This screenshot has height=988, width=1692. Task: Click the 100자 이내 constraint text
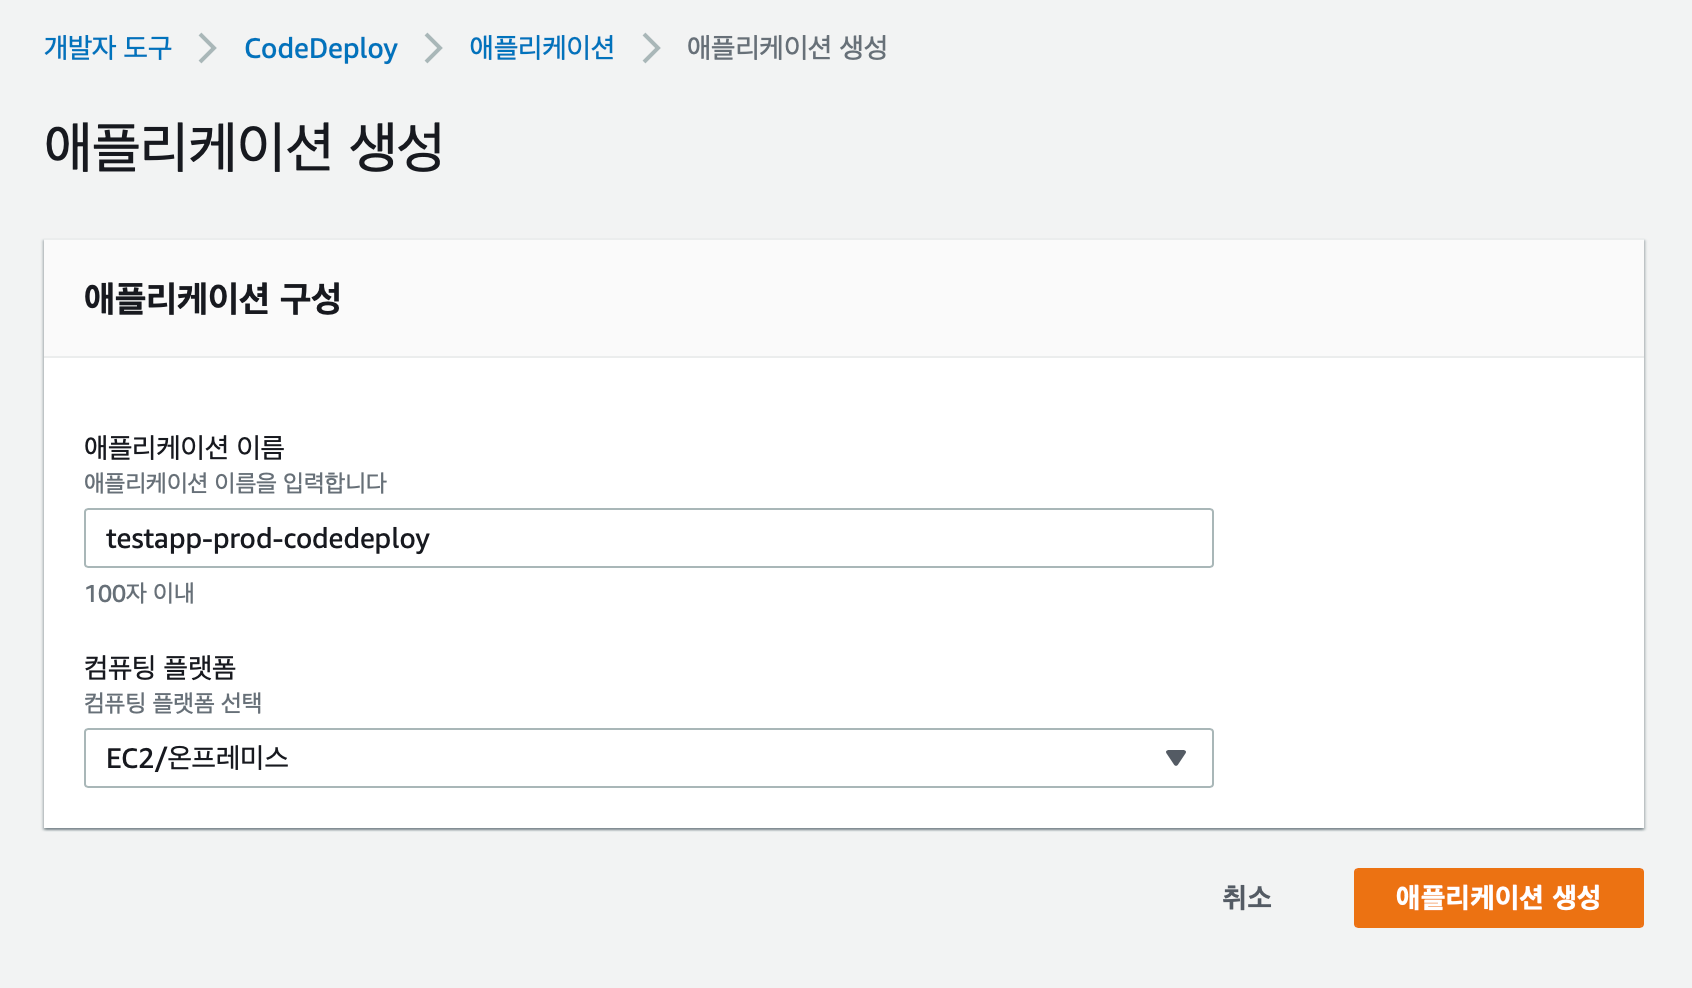pyautogui.click(x=139, y=593)
